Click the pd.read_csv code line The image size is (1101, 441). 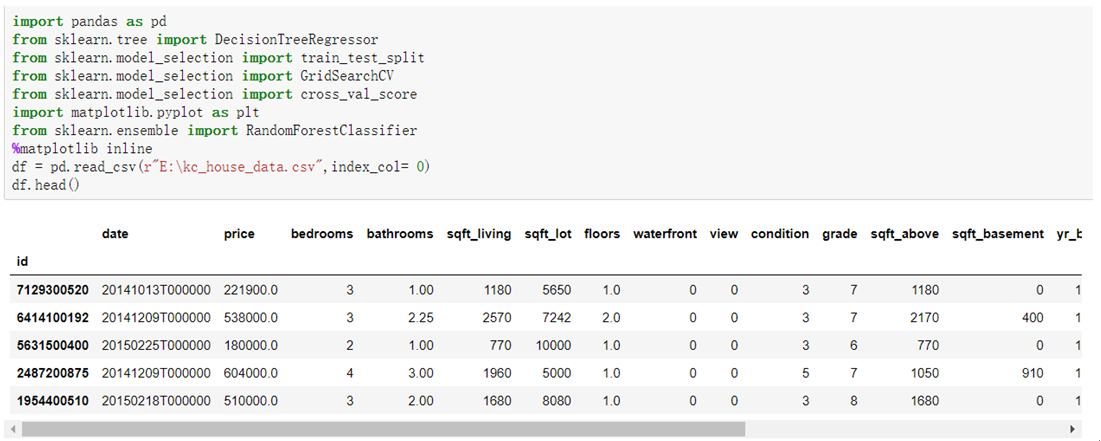(x=220, y=167)
